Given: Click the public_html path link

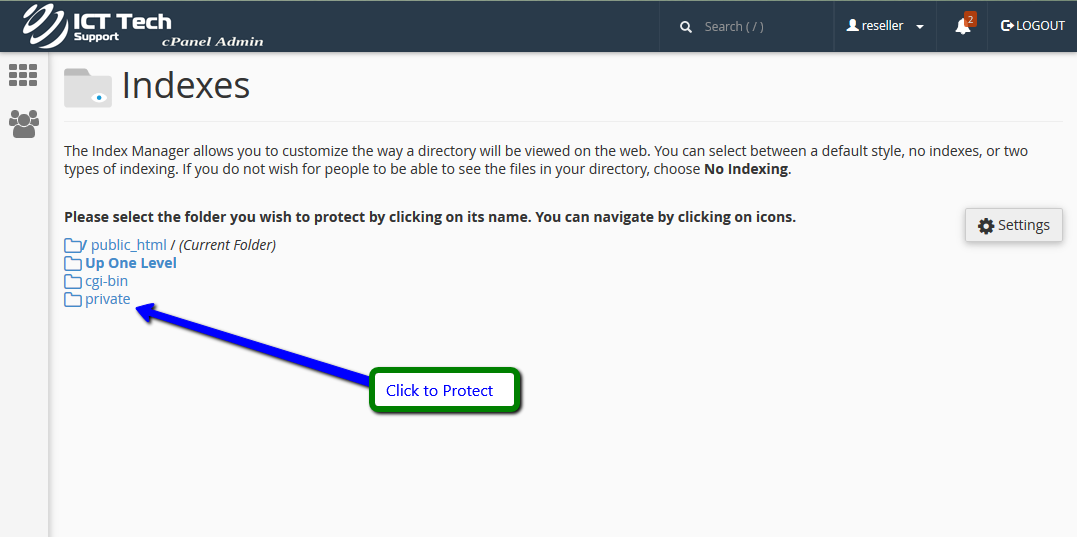Looking at the screenshot, I should (x=129, y=245).
